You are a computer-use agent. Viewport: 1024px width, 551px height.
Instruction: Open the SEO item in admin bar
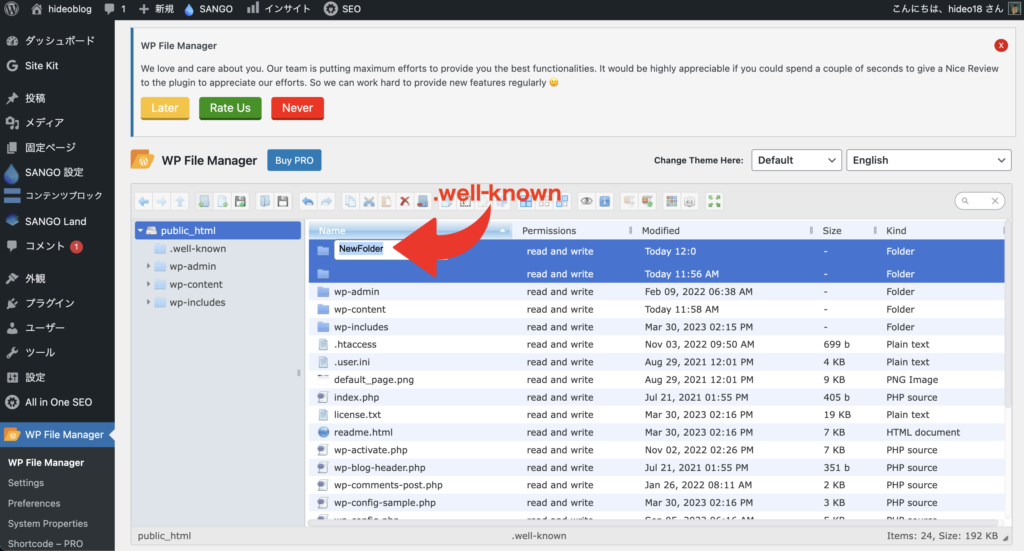(x=342, y=8)
